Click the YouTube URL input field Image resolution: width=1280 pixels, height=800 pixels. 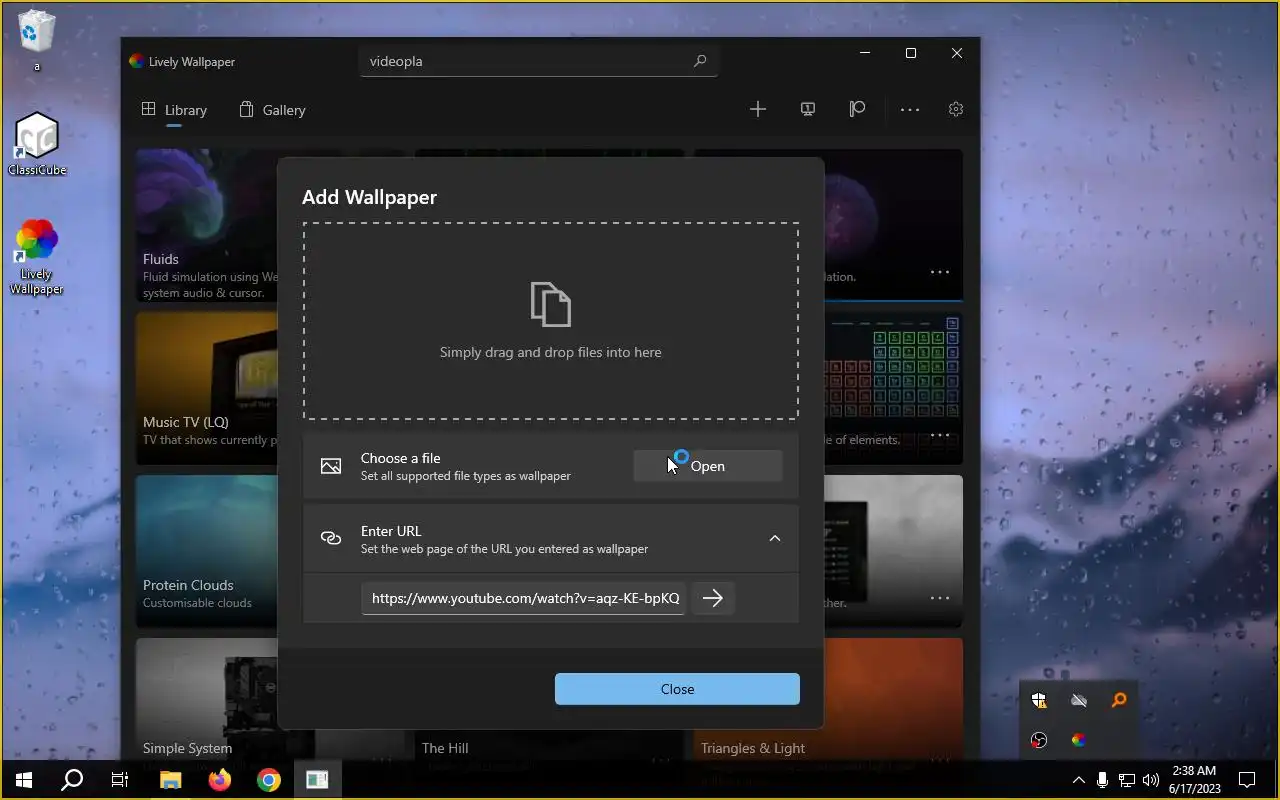tap(523, 598)
